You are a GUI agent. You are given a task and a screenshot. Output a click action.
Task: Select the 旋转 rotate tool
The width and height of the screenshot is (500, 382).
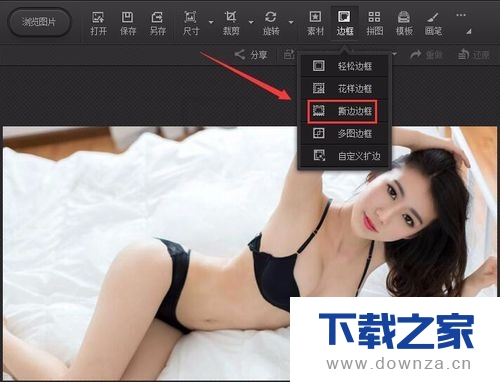pyautogui.click(x=271, y=23)
